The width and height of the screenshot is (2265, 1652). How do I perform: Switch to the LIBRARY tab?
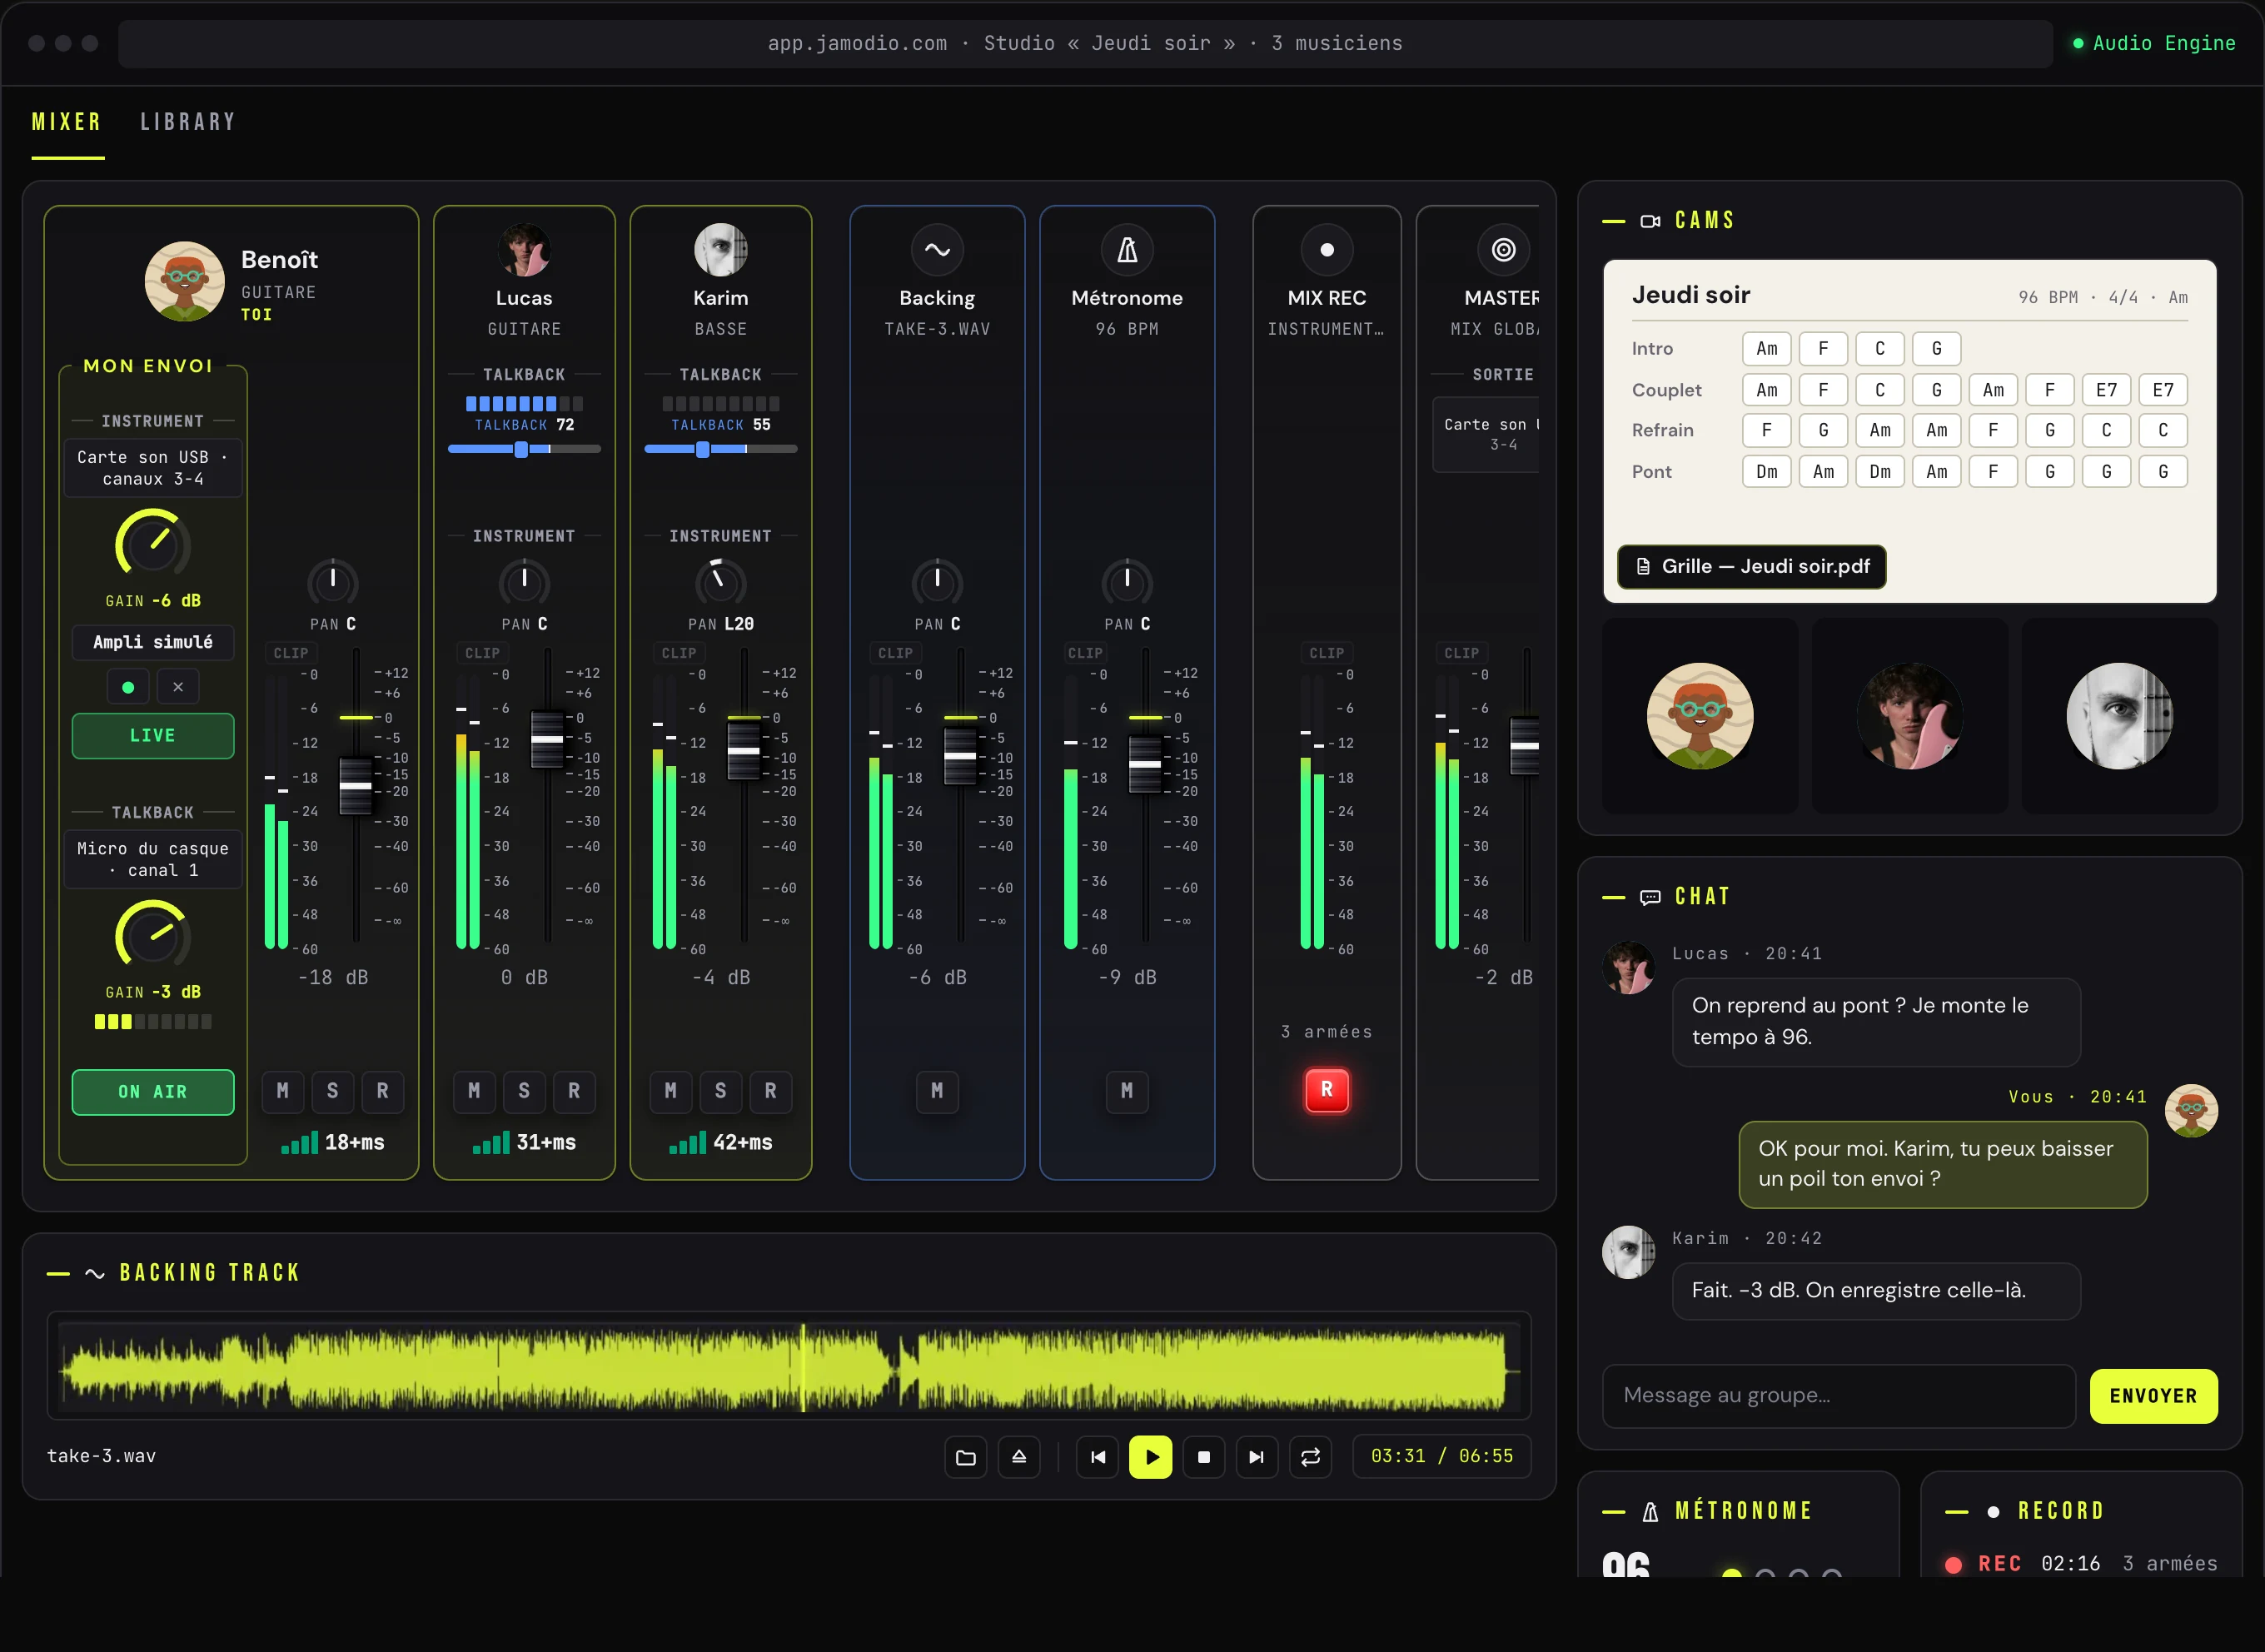(x=188, y=122)
